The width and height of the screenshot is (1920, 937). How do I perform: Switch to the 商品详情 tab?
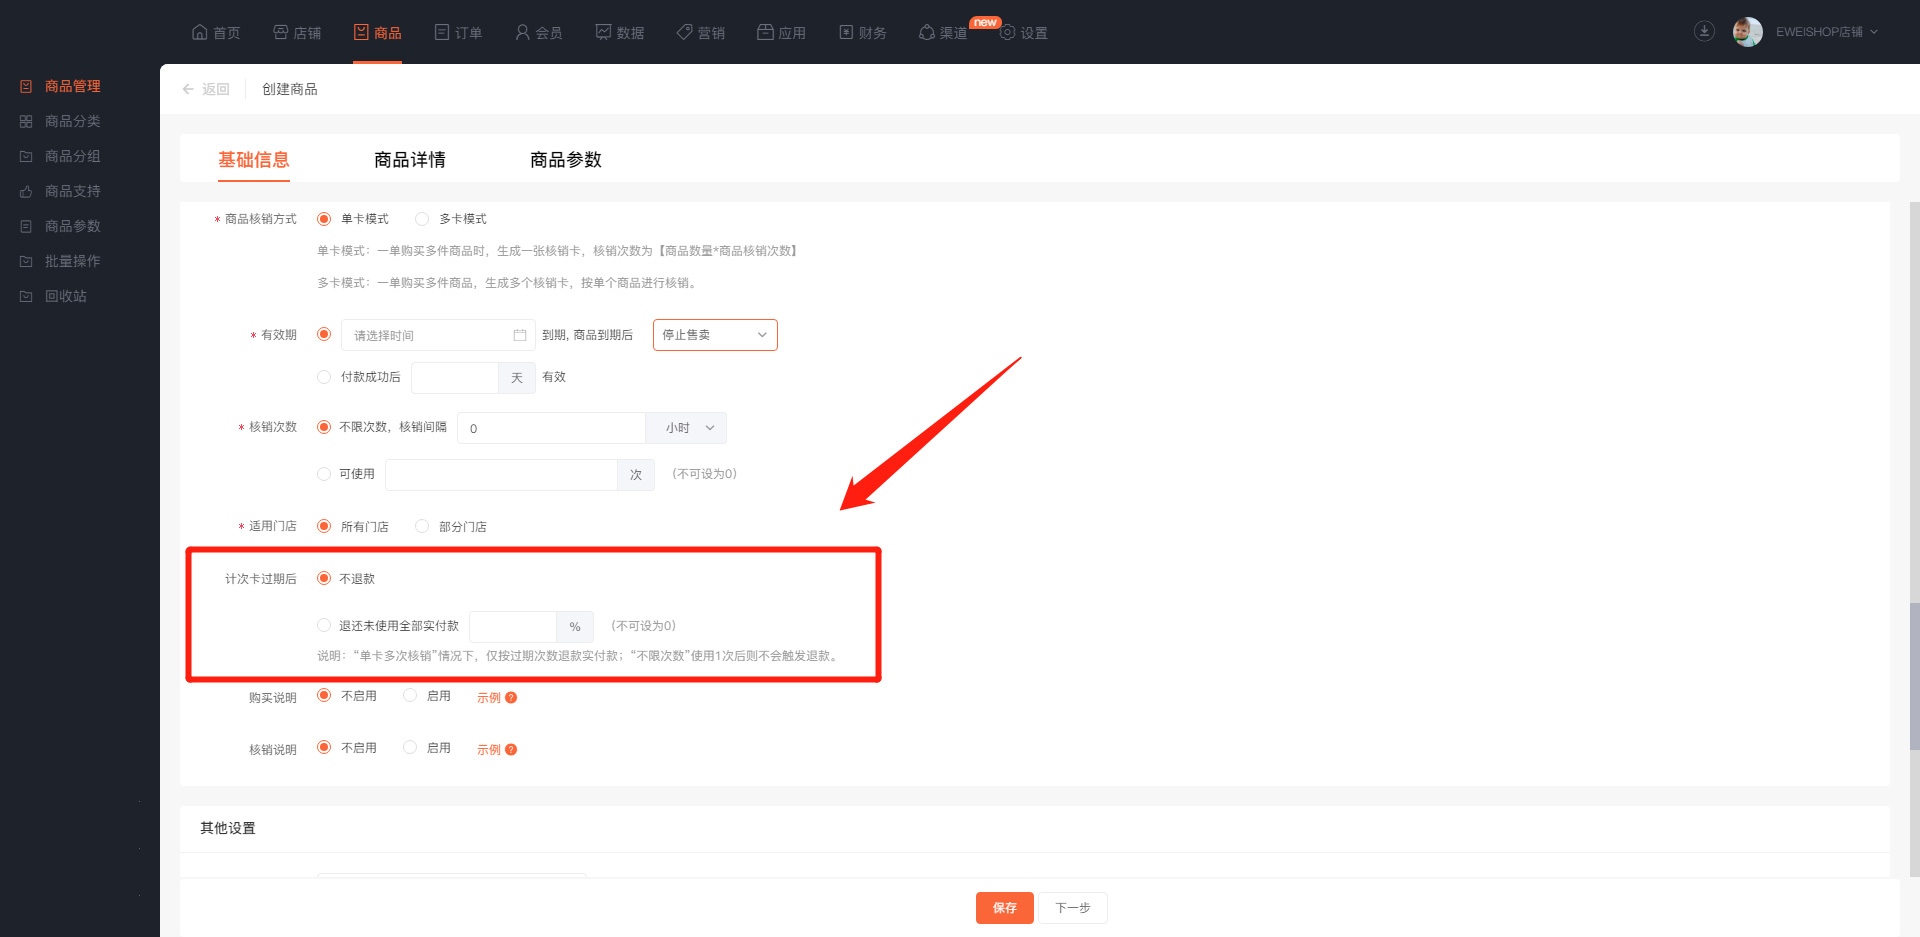click(x=409, y=160)
